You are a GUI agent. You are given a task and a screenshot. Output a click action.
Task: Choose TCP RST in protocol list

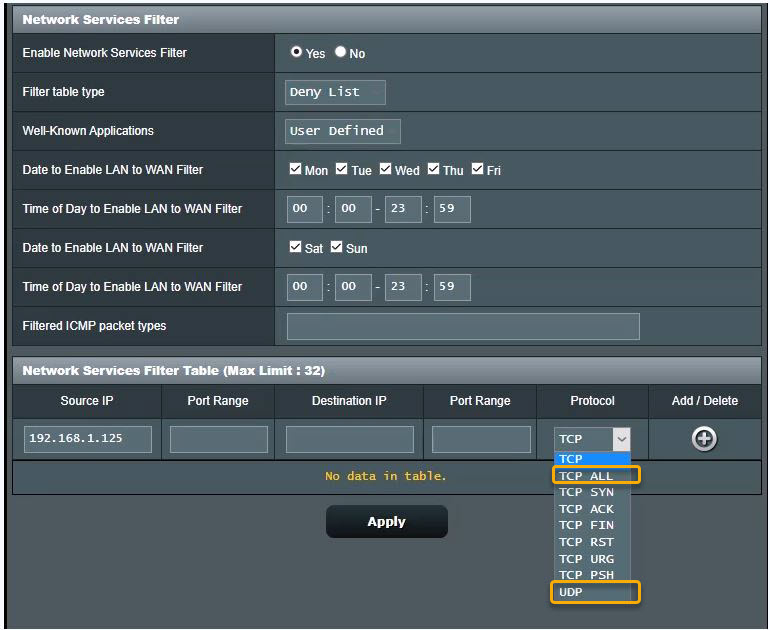tap(592, 542)
